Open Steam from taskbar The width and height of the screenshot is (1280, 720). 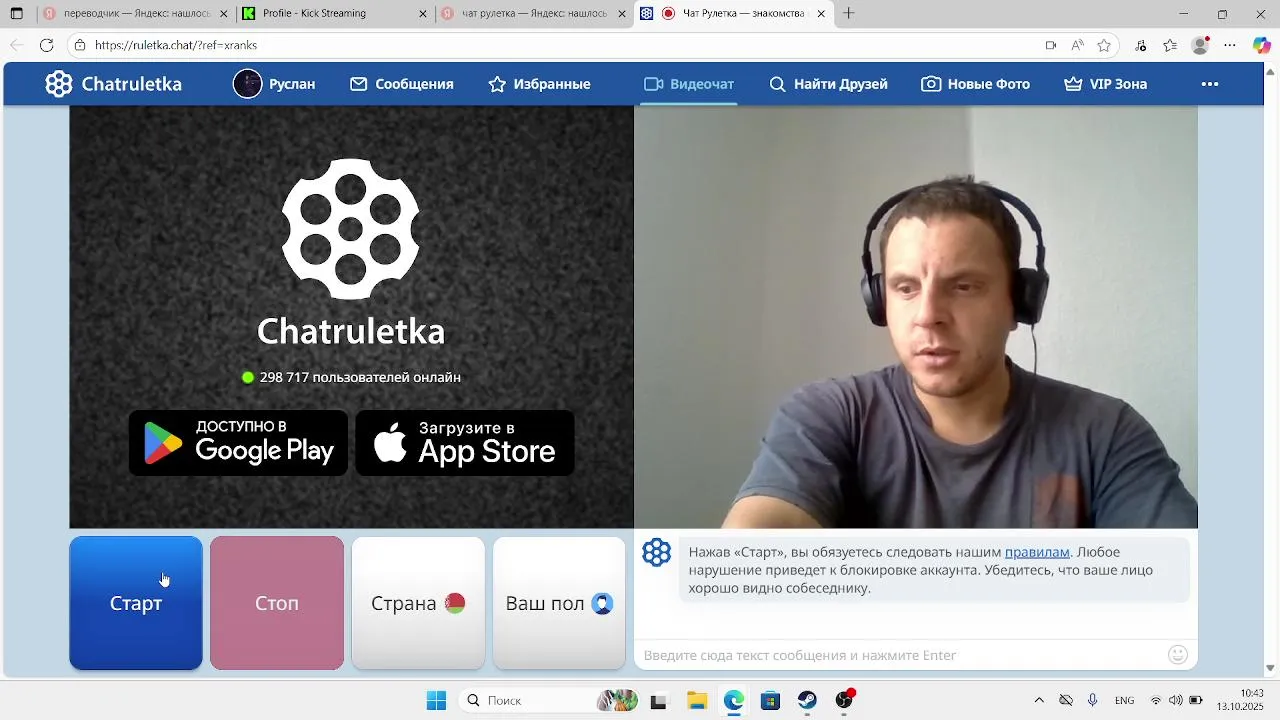(x=807, y=701)
